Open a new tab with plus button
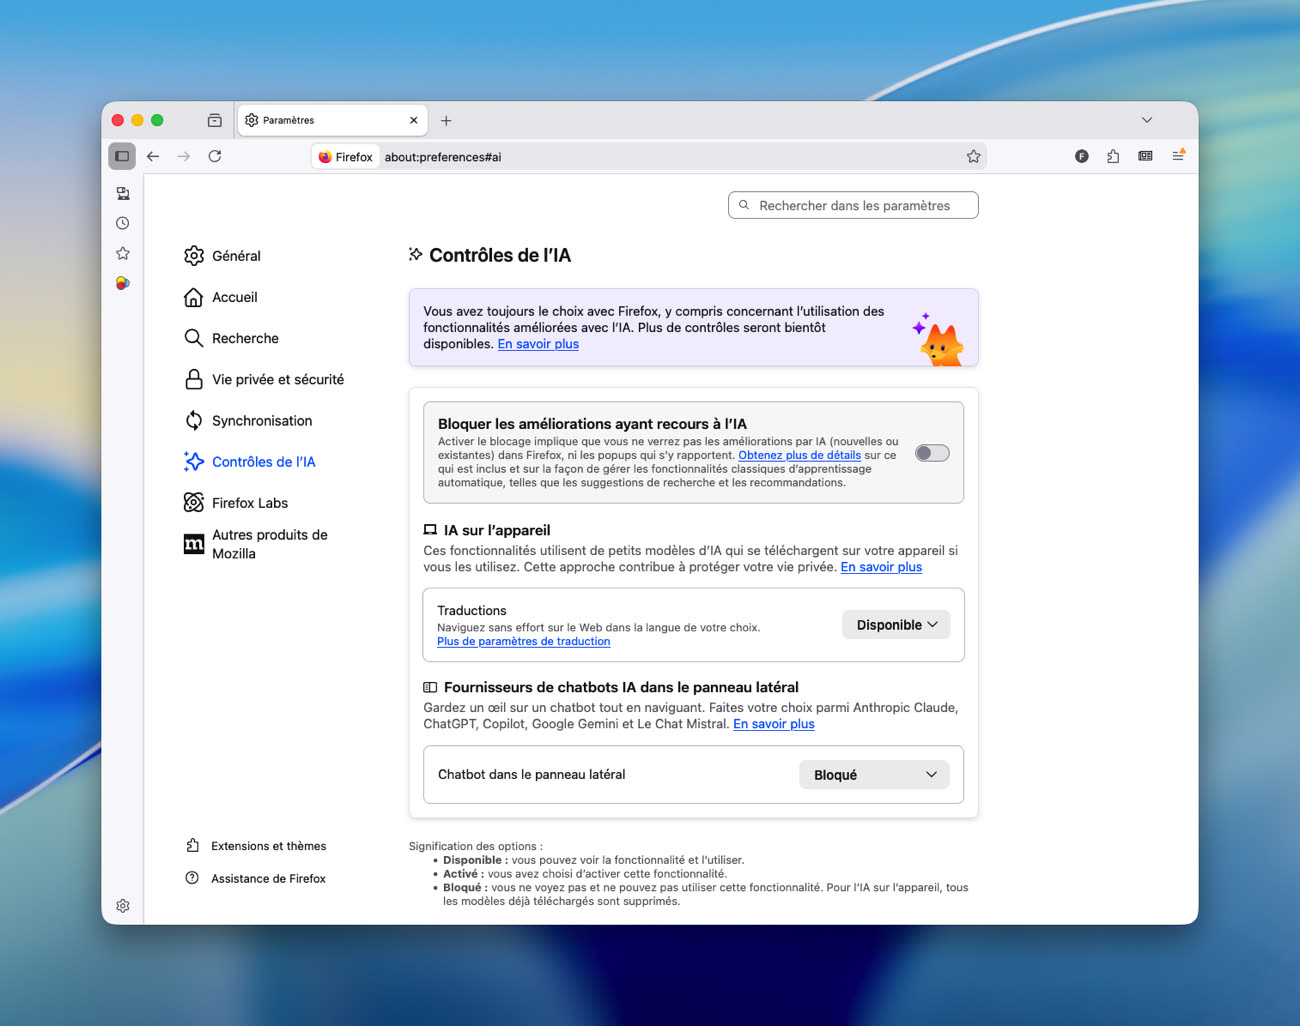The height and width of the screenshot is (1026, 1300). point(446,120)
